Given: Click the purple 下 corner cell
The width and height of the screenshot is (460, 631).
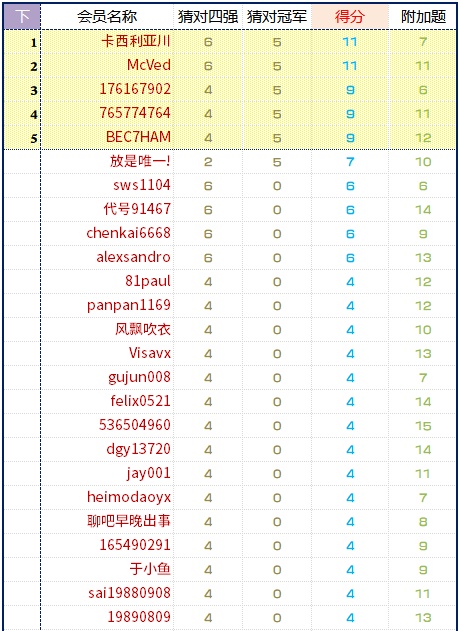Looking at the screenshot, I should pyautogui.click(x=22, y=17).
